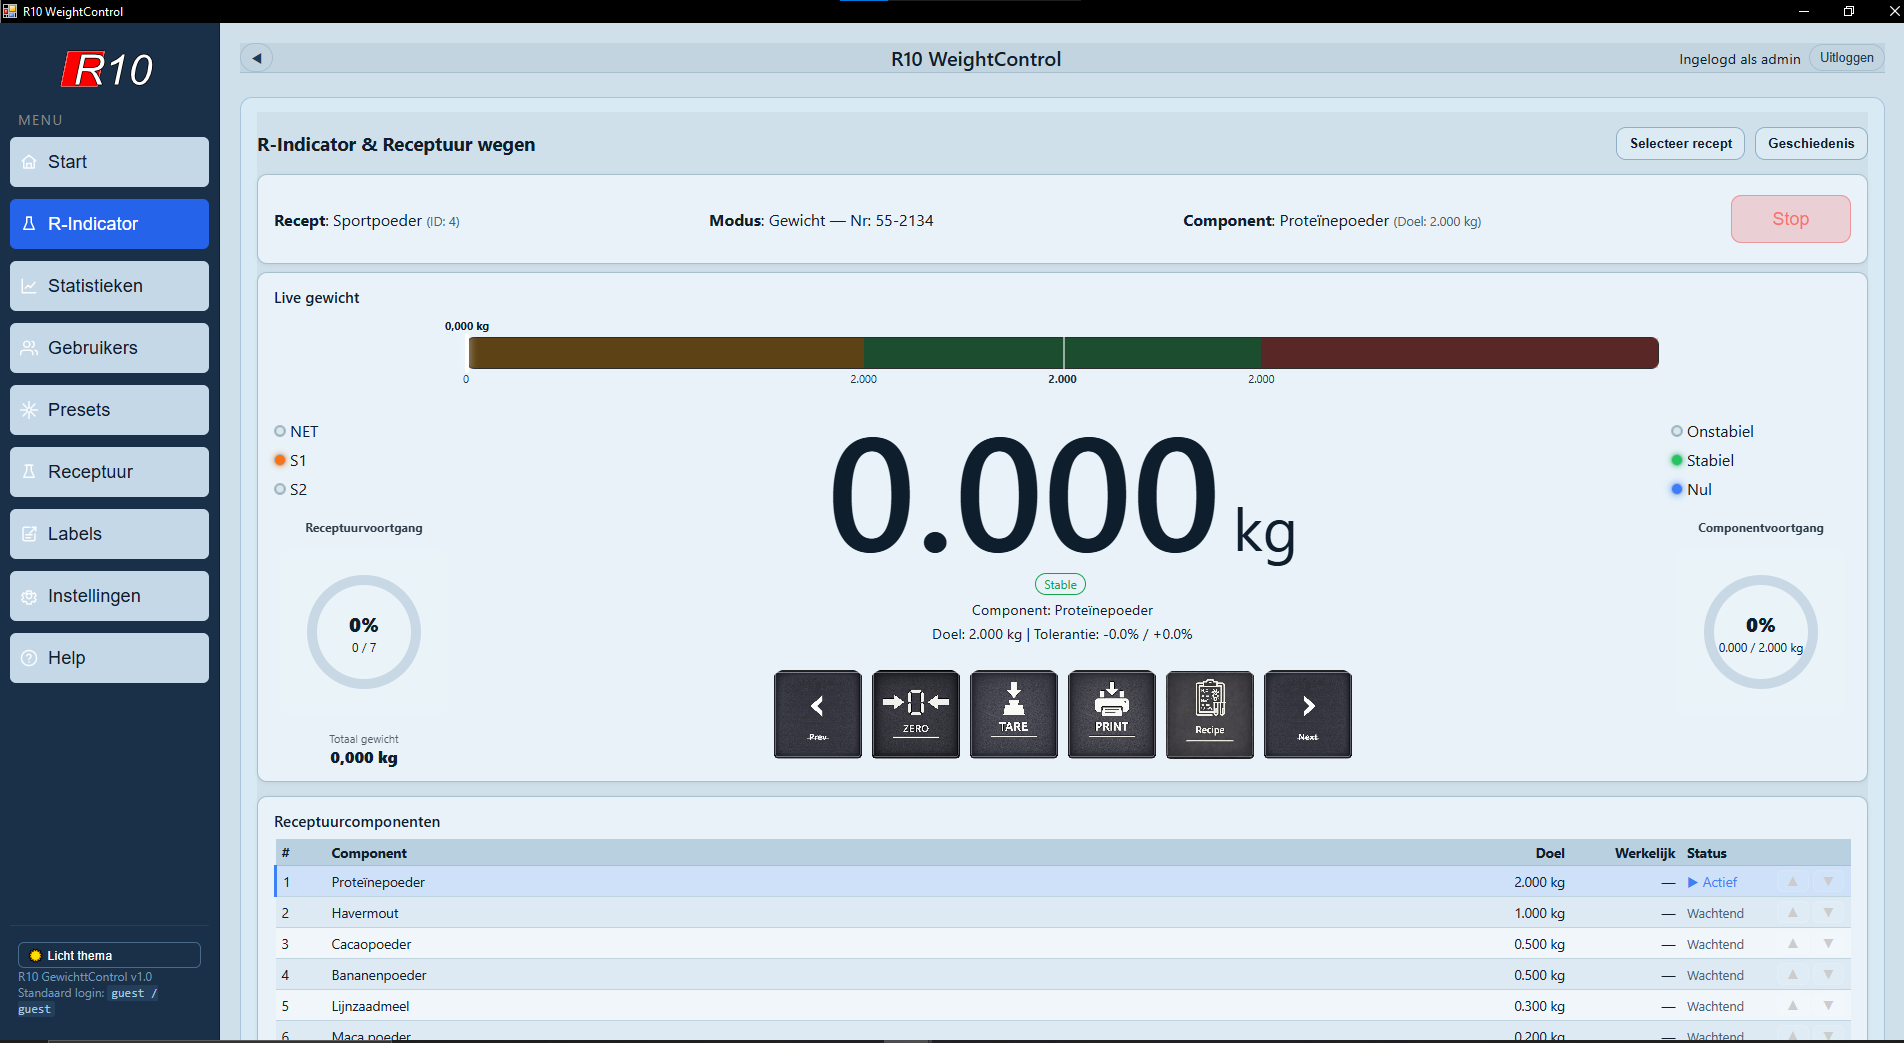Open Statistieken from the menu

click(x=108, y=286)
